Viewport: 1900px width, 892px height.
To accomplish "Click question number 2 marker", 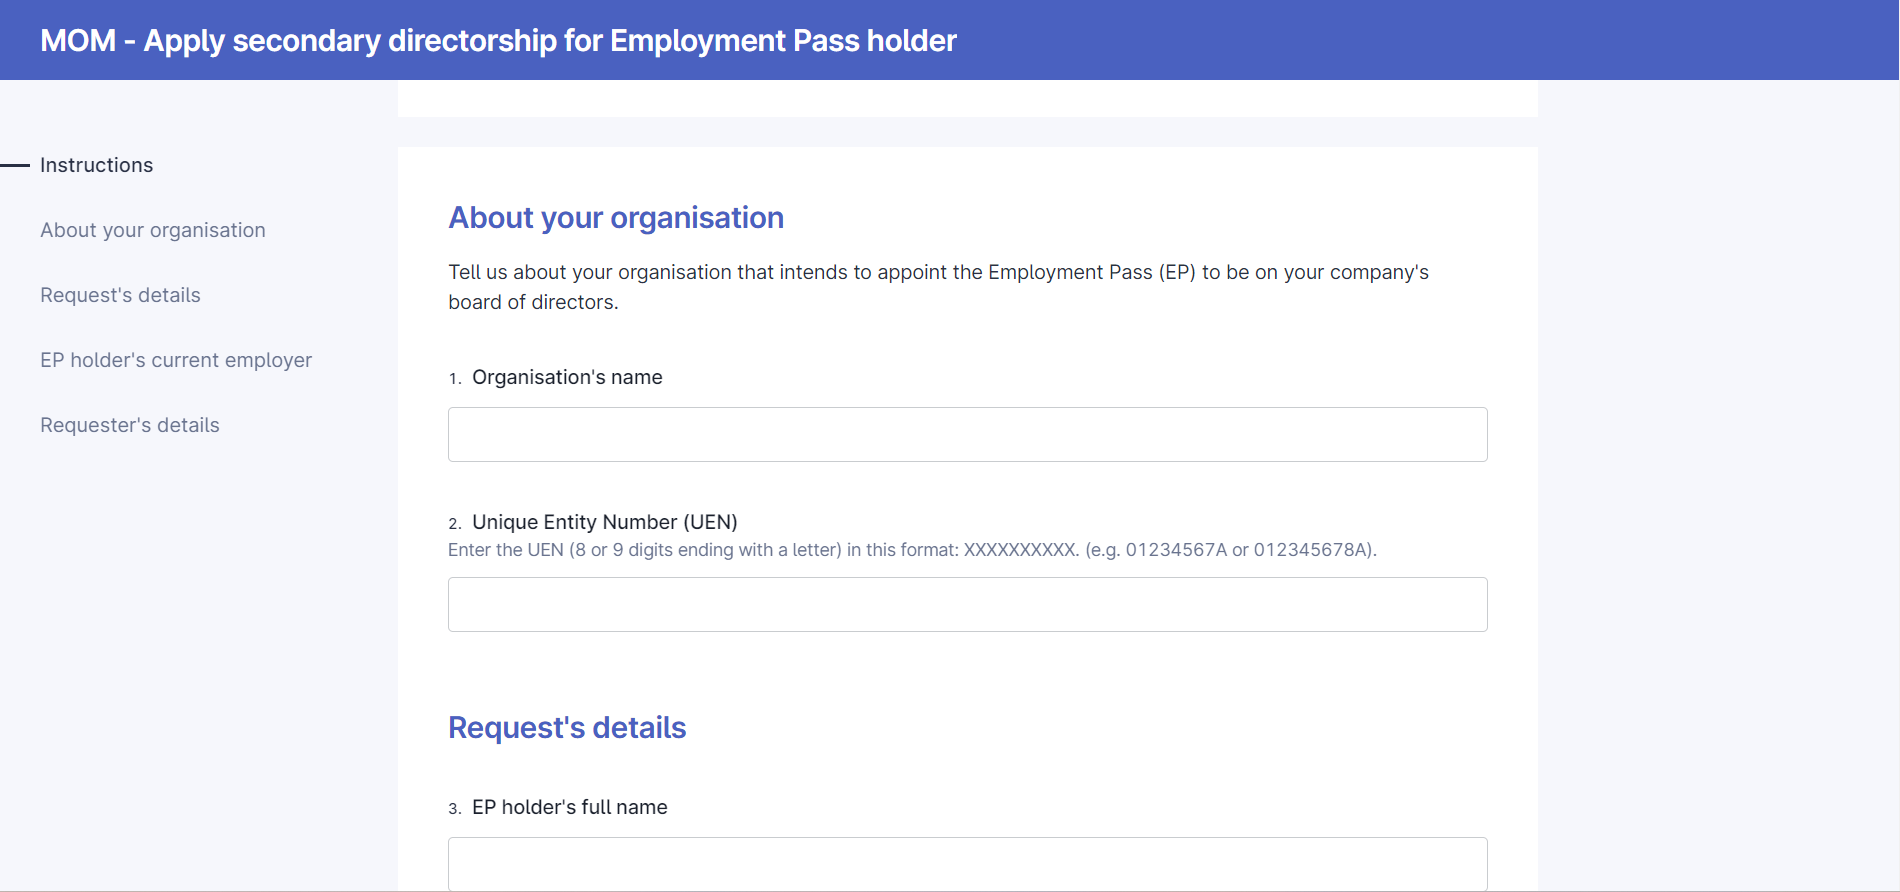I will [454, 523].
